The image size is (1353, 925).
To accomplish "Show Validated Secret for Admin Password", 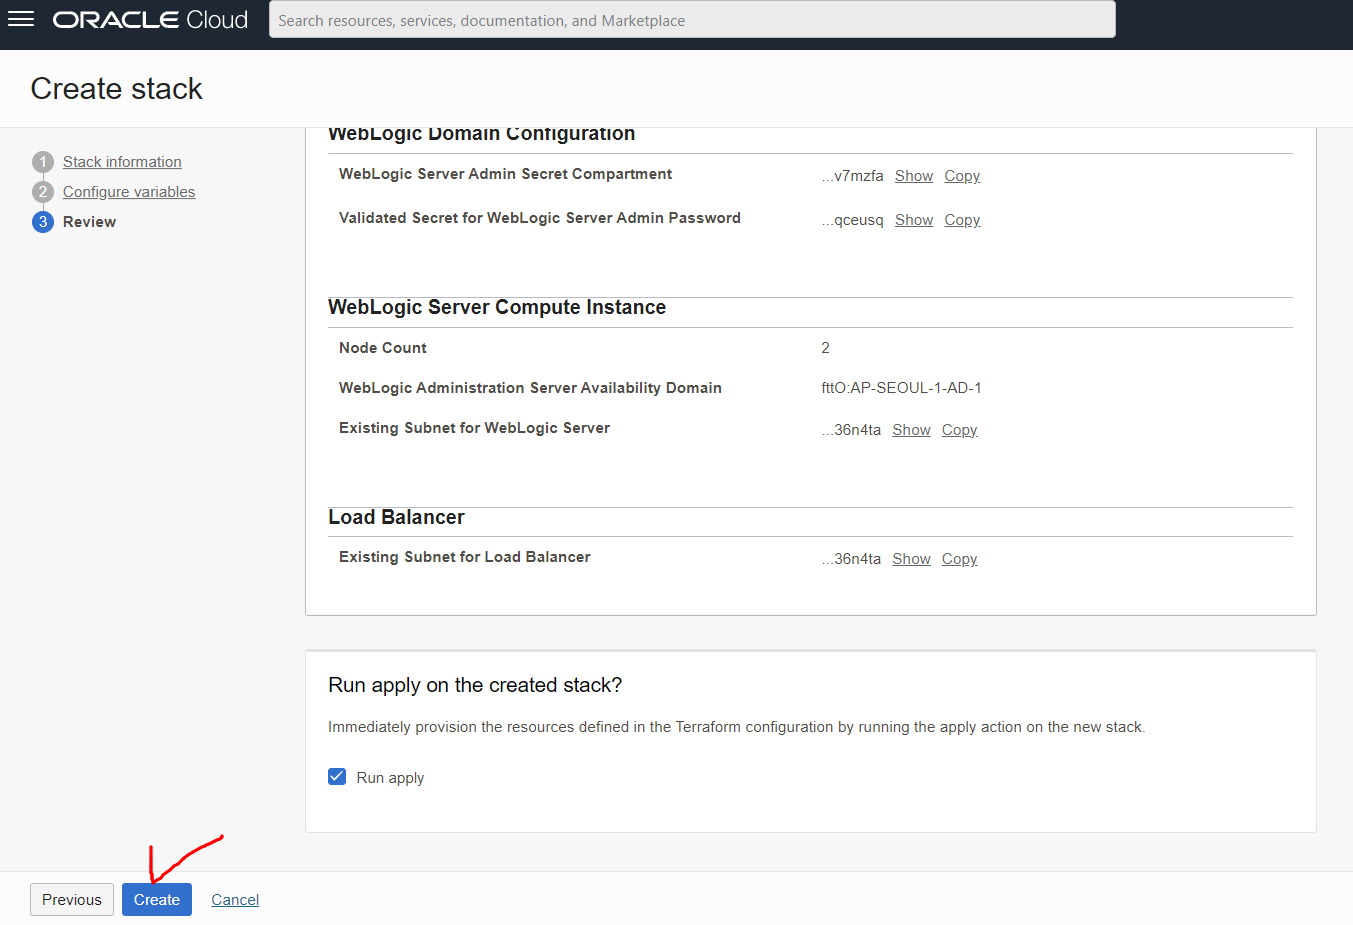I will click(914, 220).
